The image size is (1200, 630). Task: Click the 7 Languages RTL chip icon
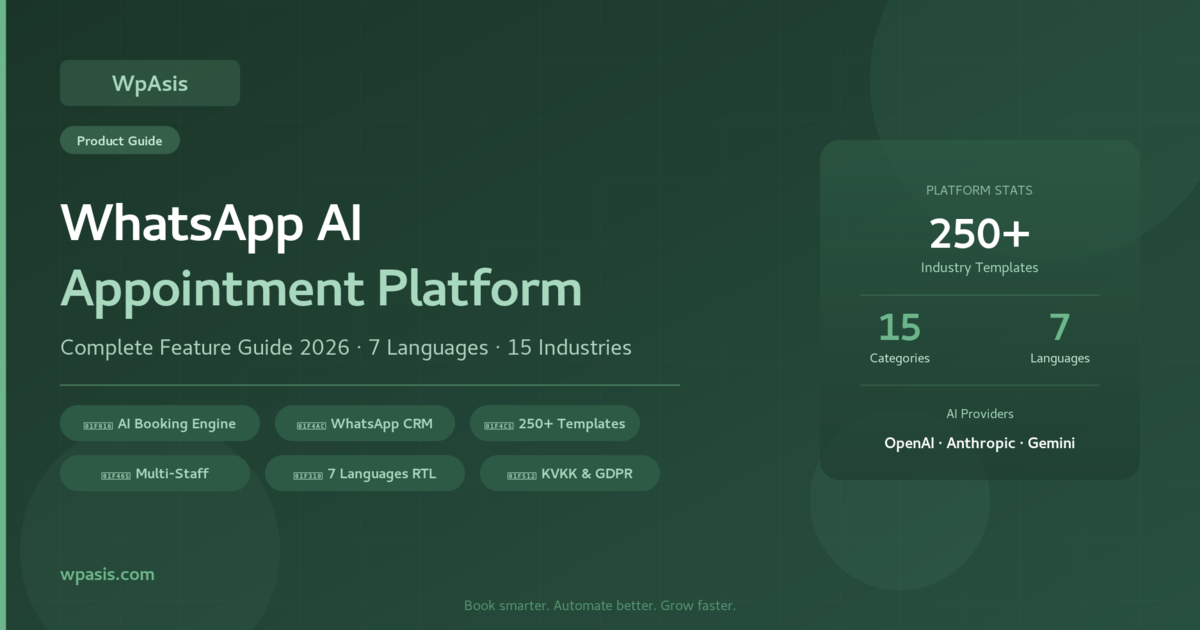tap(308, 475)
